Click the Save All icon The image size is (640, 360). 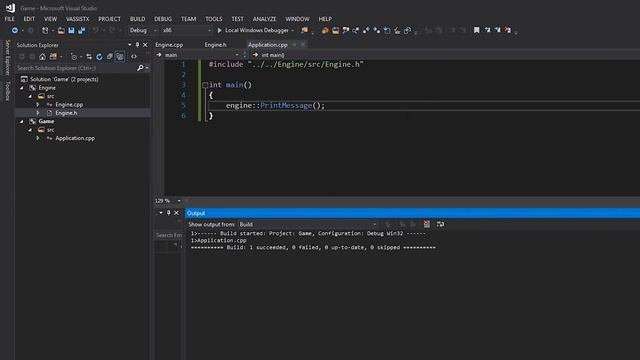pyautogui.click(x=82, y=30)
